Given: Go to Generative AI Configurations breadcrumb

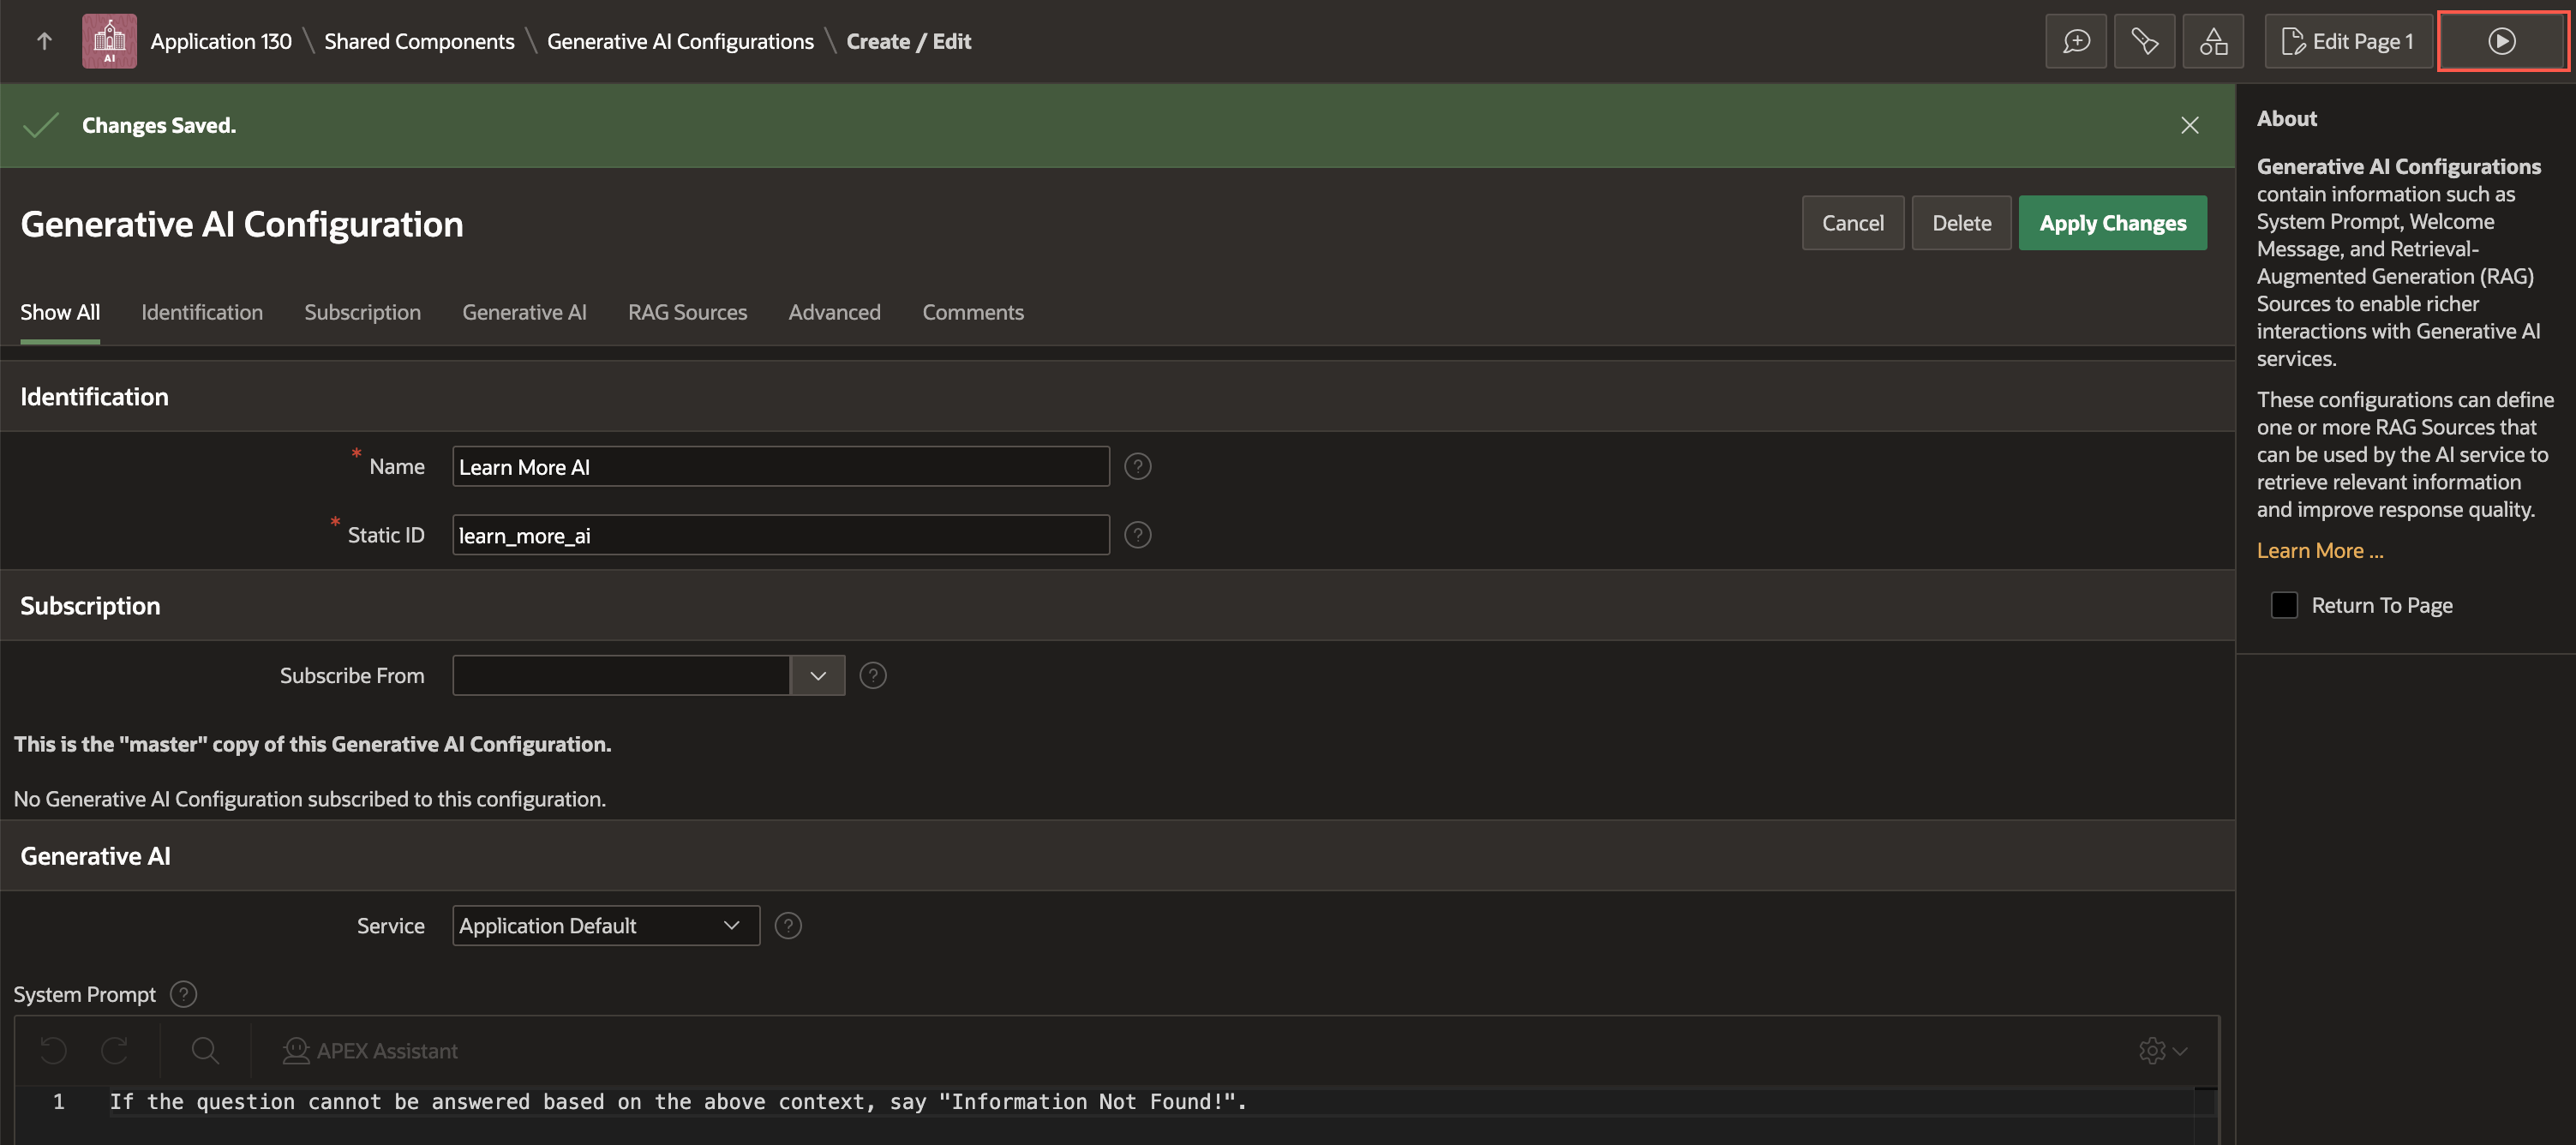Looking at the screenshot, I should pyautogui.click(x=680, y=41).
